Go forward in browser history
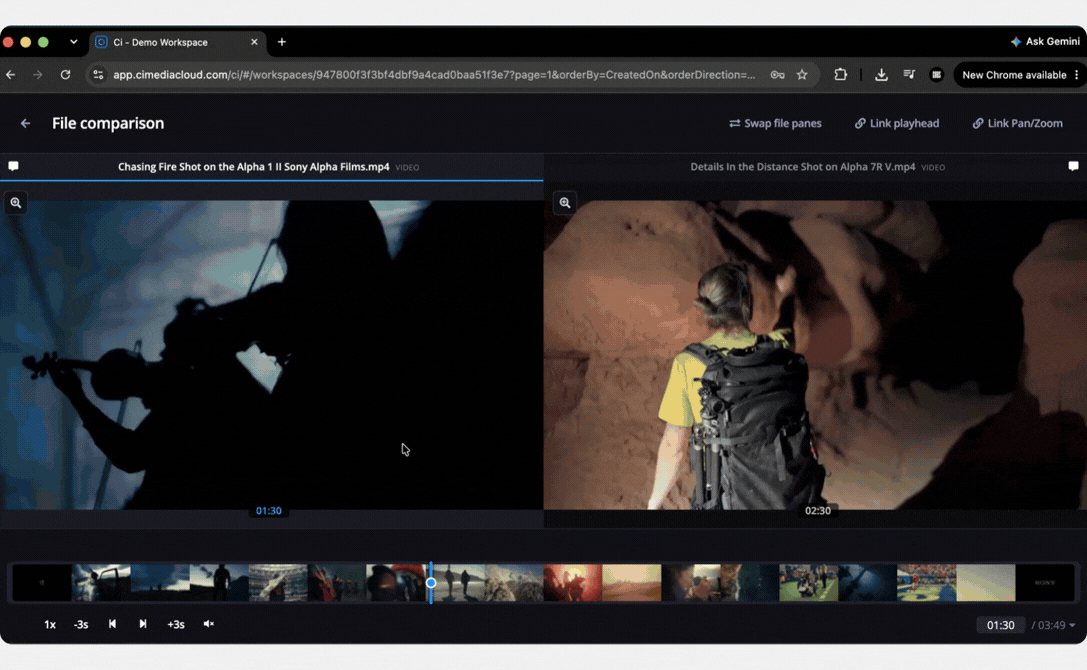Screen dimensions: 1087x670 click(38, 74)
